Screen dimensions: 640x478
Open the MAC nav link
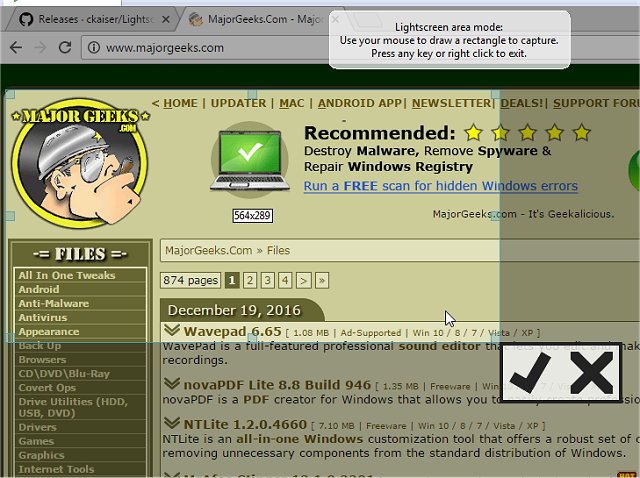pos(292,103)
